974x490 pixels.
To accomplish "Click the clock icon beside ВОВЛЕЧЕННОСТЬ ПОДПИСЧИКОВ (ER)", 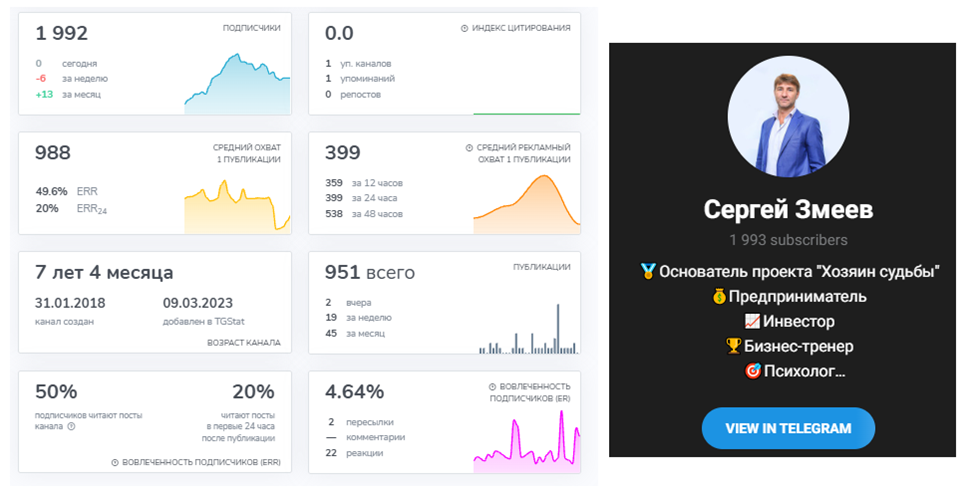I will coord(492,387).
